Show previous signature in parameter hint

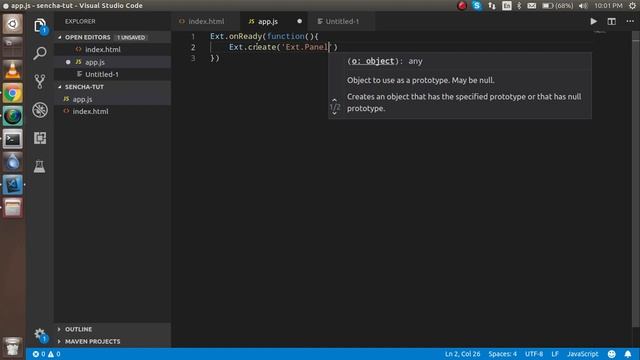334,100
